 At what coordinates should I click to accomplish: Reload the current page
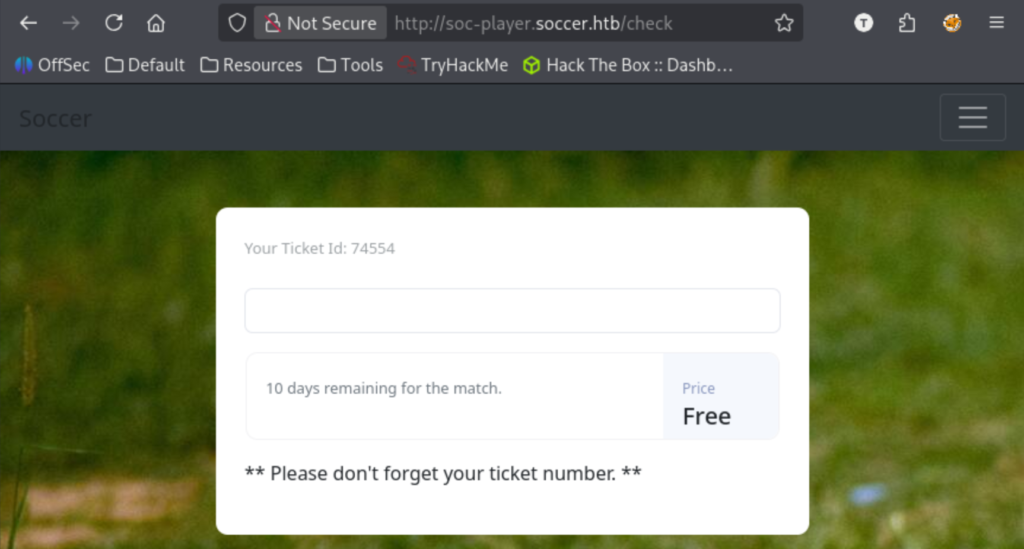coord(114,23)
